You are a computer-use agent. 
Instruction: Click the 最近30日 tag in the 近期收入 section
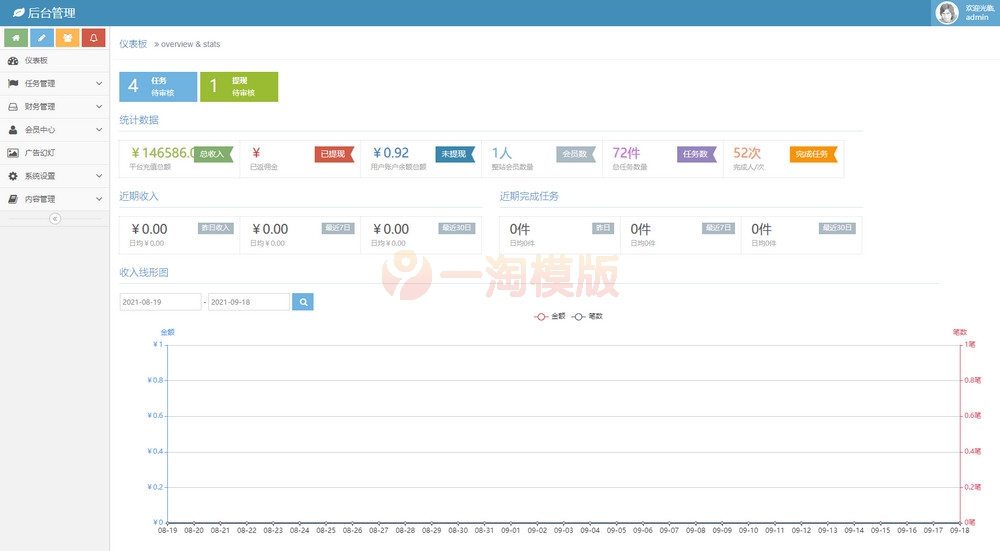(x=457, y=228)
